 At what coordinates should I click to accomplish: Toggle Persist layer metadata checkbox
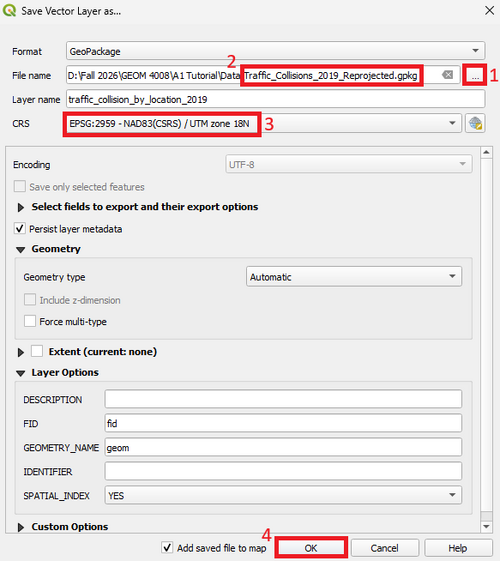pos(20,228)
